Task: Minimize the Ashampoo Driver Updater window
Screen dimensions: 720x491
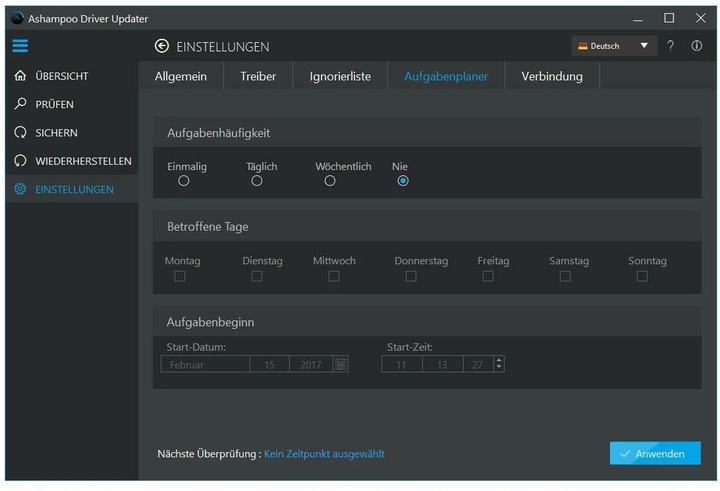Action: (x=638, y=18)
